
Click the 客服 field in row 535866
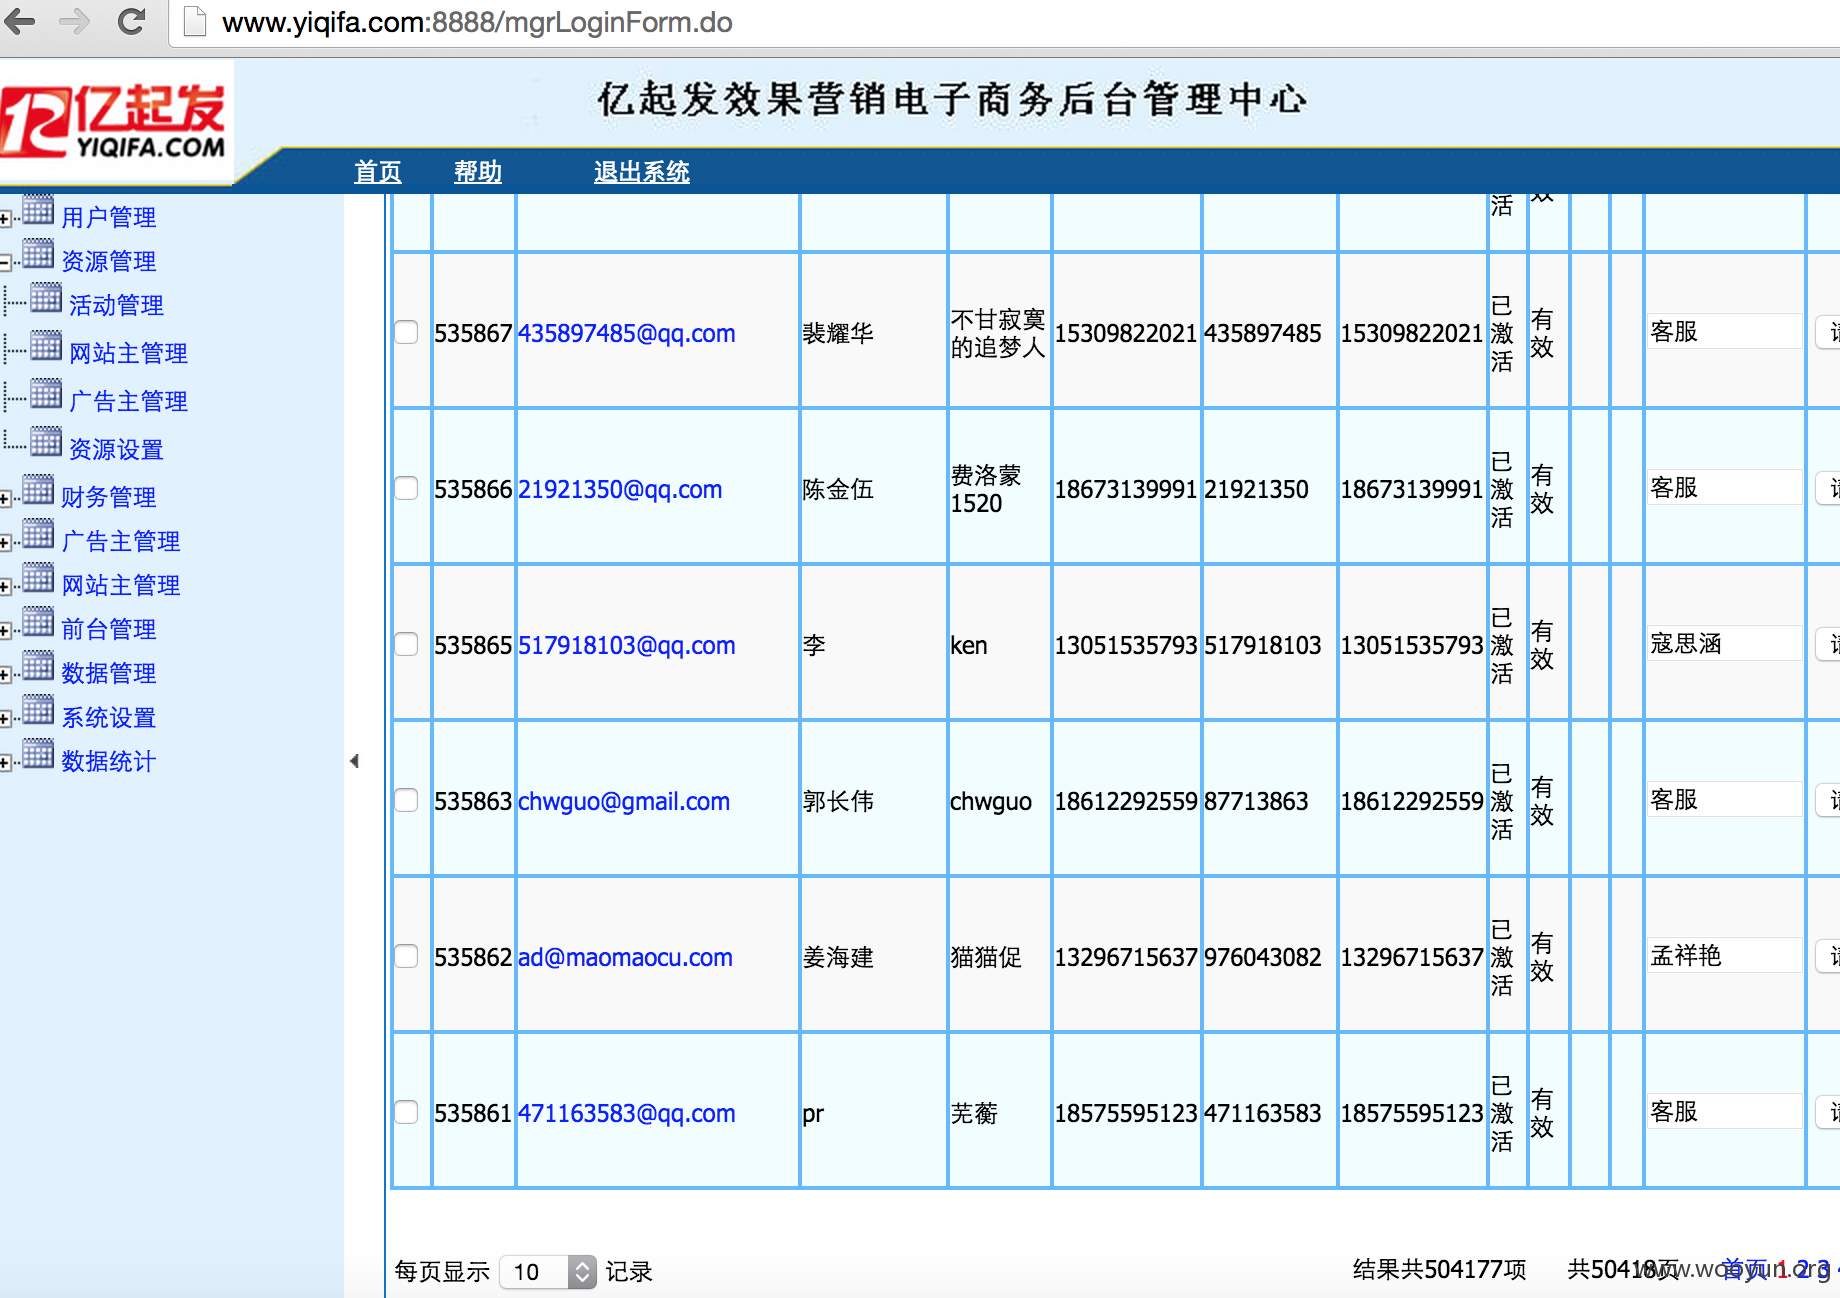(x=1724, y=487)
